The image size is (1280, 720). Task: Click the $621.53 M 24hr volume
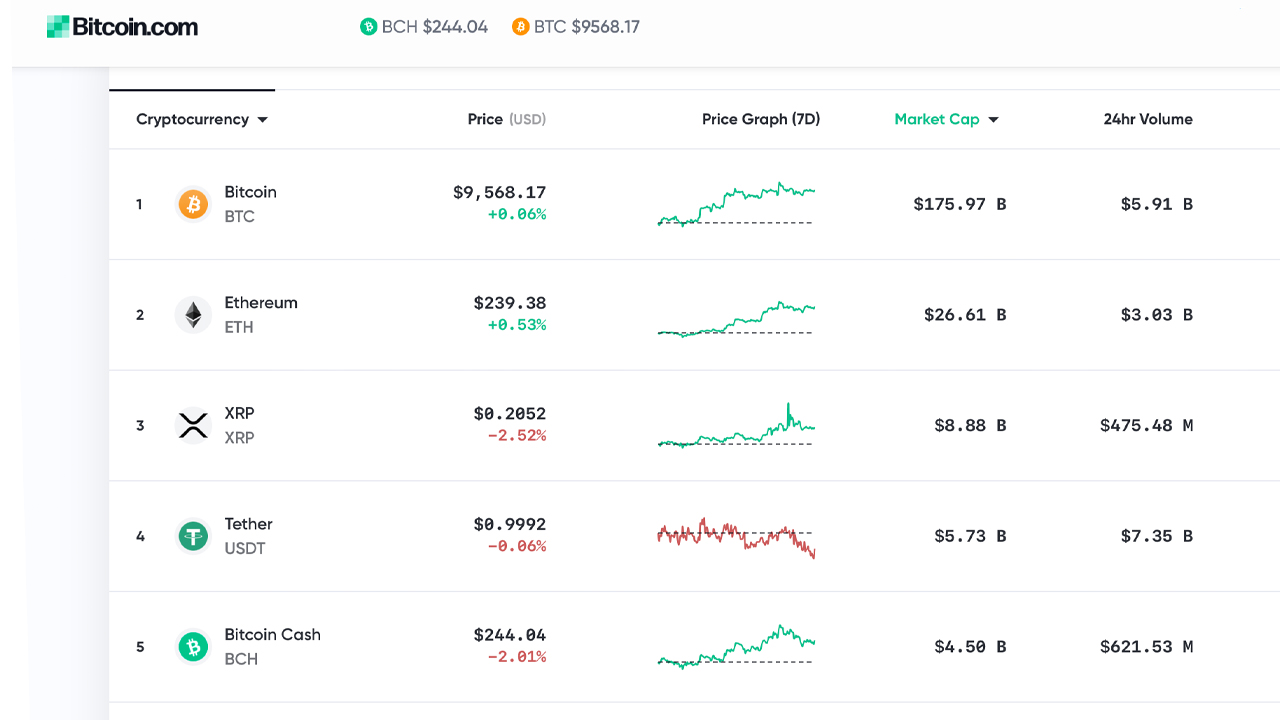point(1147,647)
